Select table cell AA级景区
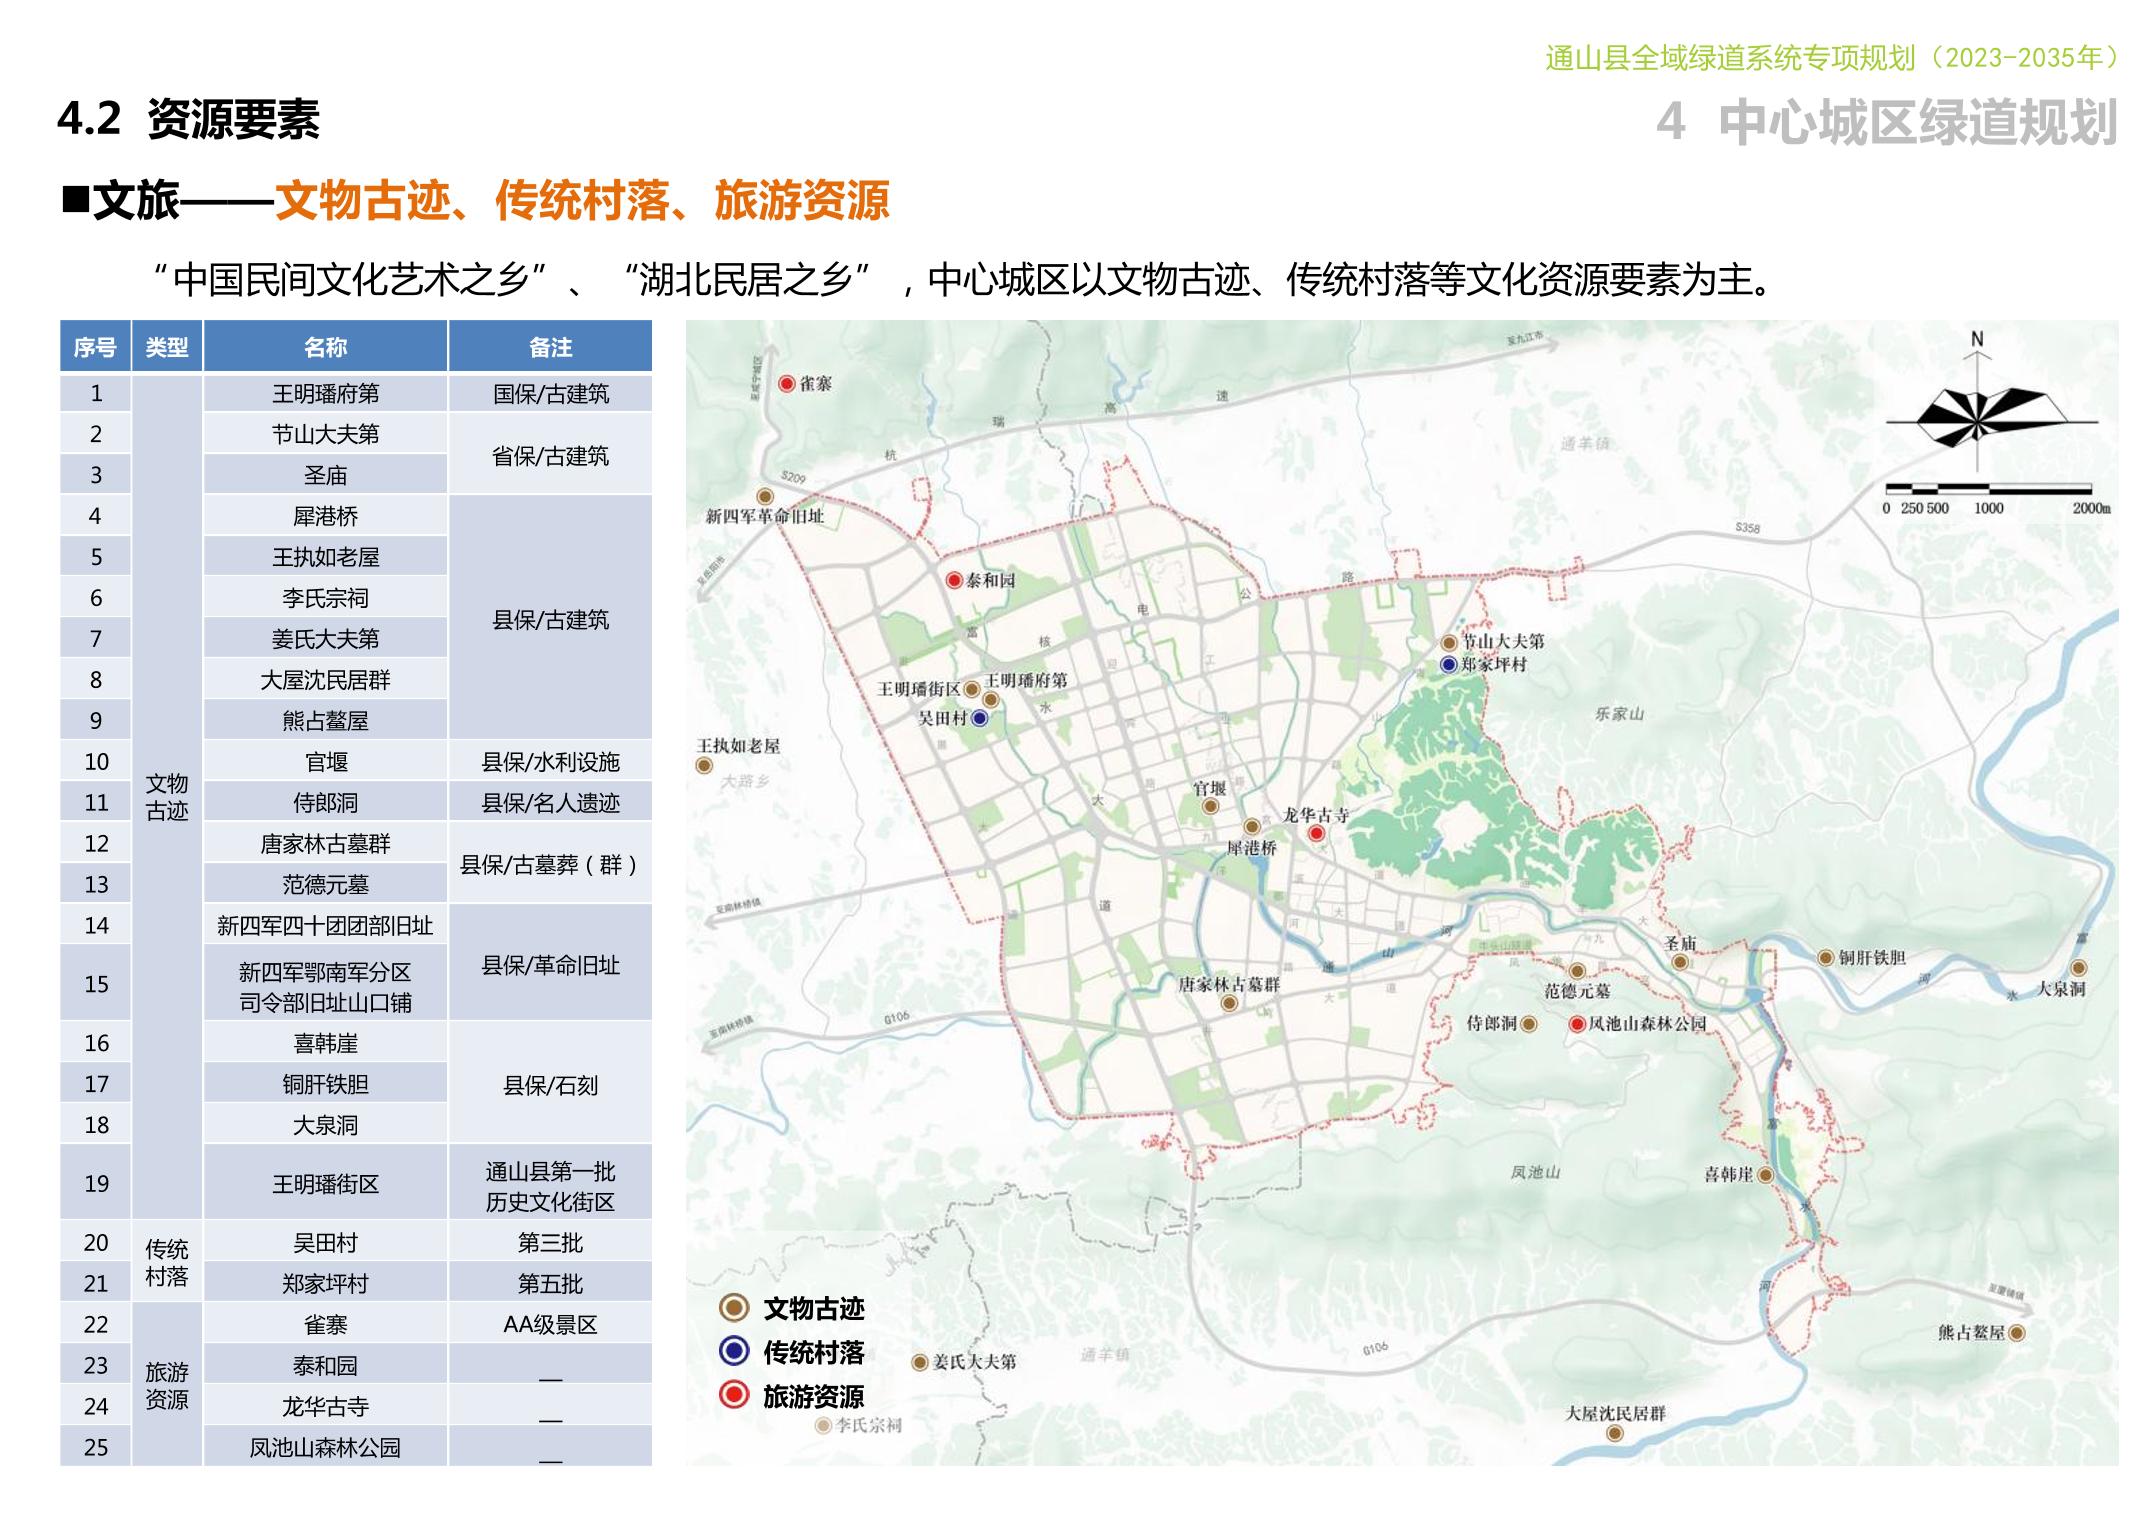Viewport: 2150px width, 1520px height. coord(550,1325)
